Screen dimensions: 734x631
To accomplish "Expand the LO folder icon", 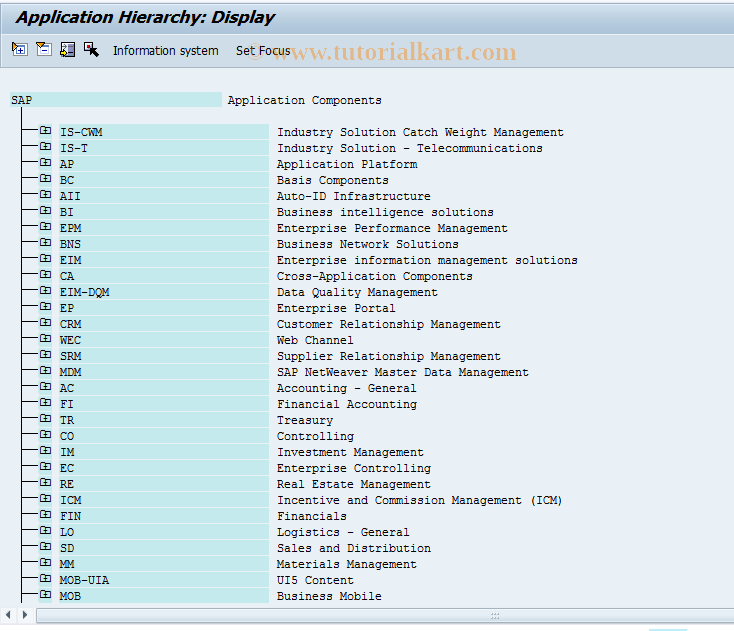I will point(45,530).
